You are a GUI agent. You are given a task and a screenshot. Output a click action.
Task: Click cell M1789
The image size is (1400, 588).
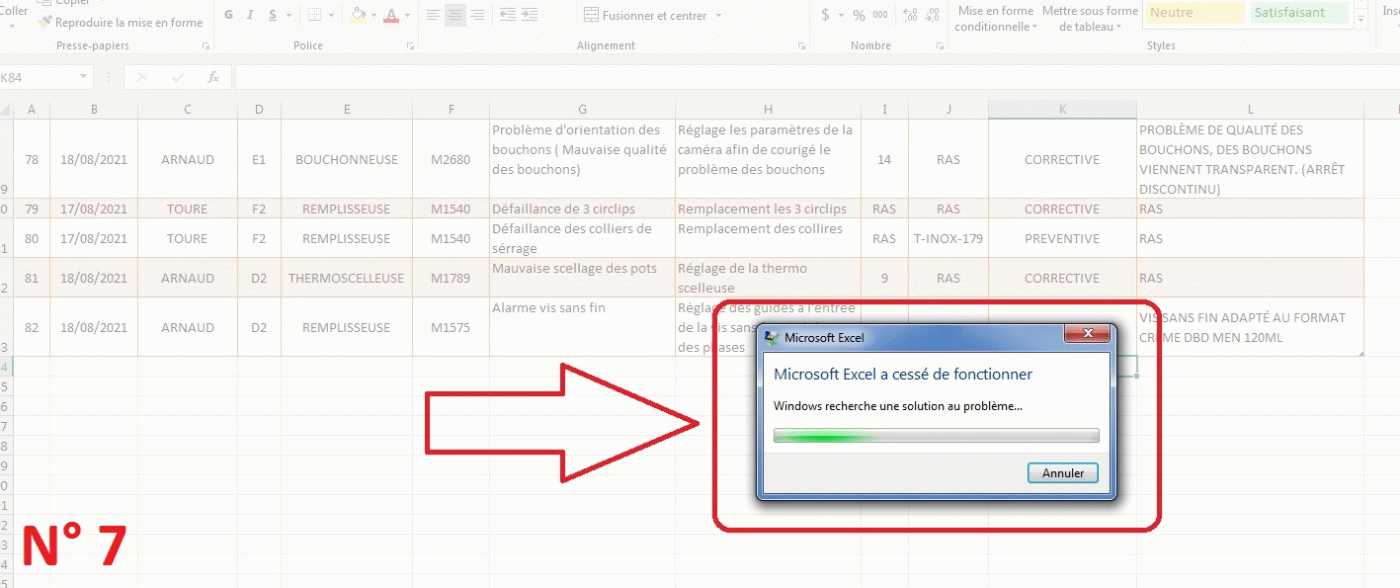pos(450,278)
